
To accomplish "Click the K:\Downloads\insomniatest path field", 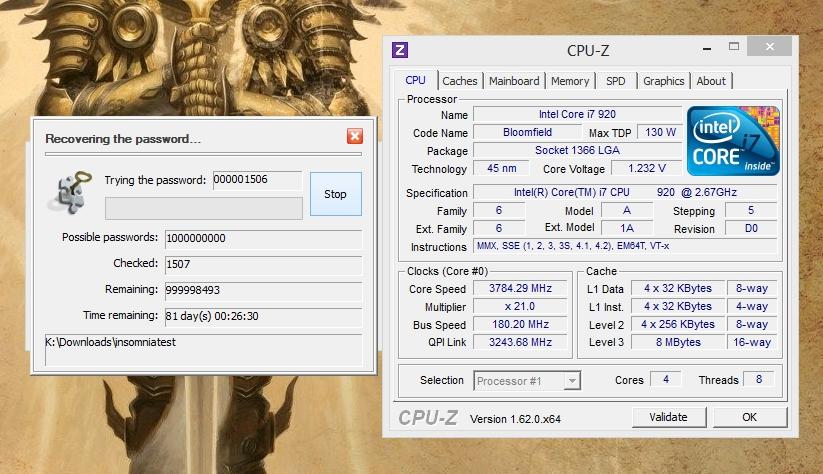I will [x=204, y=349].
